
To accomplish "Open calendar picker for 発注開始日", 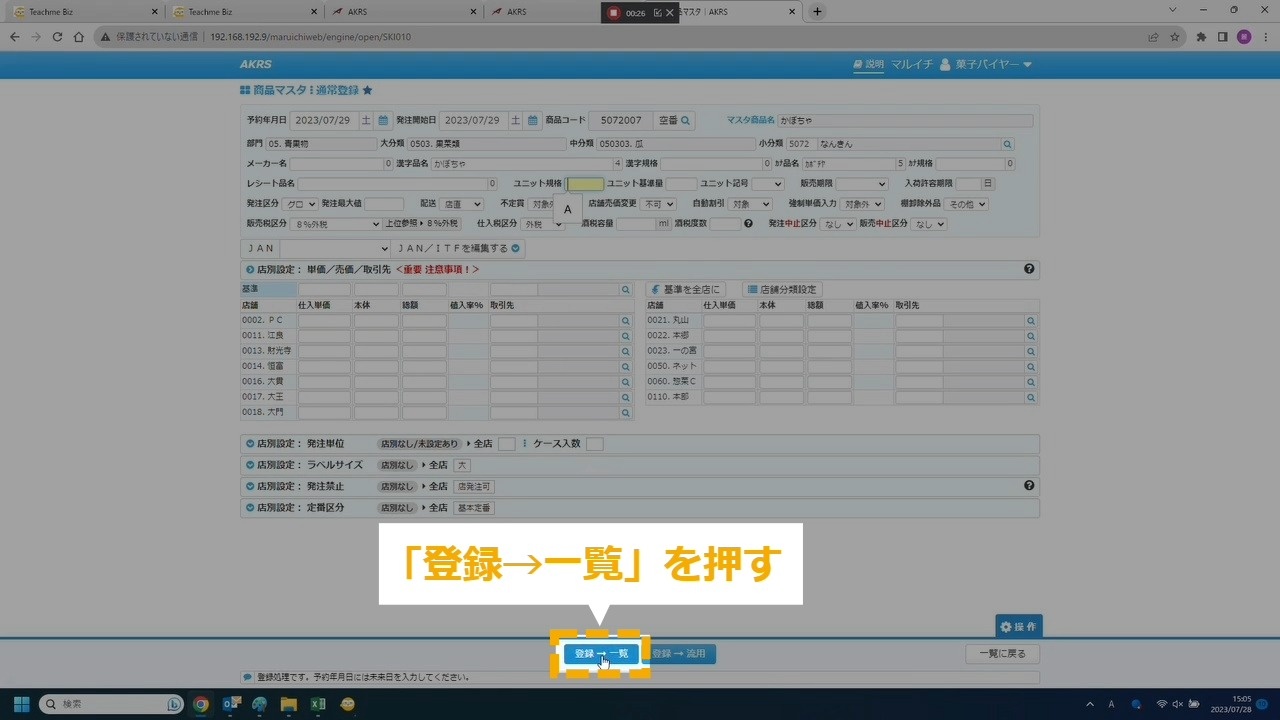I will coord(533,120).
